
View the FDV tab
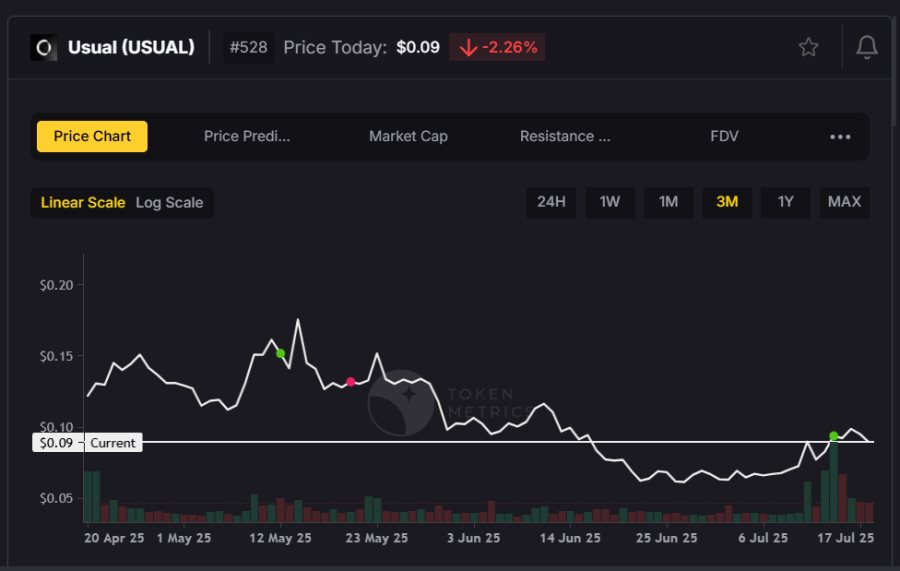point(724,137)
